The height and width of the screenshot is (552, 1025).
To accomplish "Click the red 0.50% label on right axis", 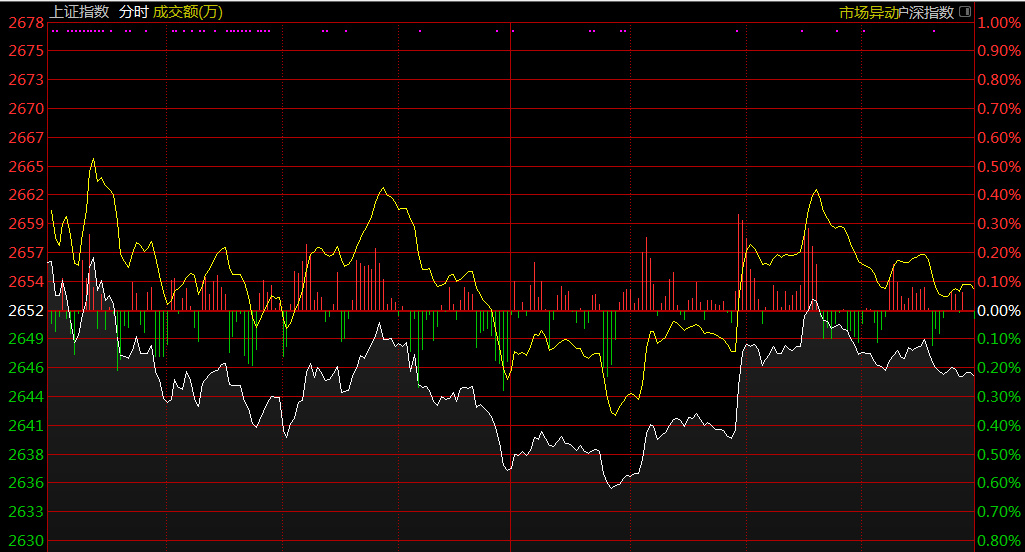I will coord(999,166).
